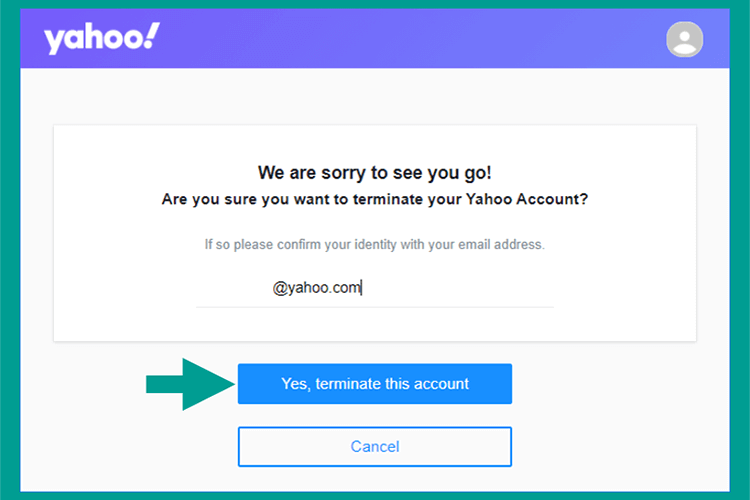Cancel the account termination
The height and width of the screenshot is (500, 750).
coord(375,446)
